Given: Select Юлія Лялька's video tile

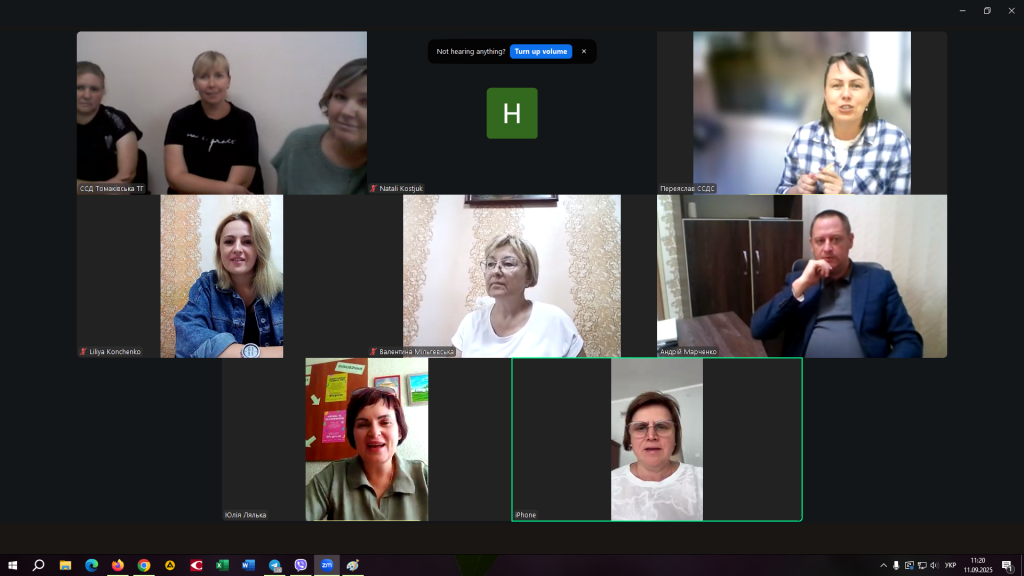Looking at the screenshot, I should tap(366, 439).
